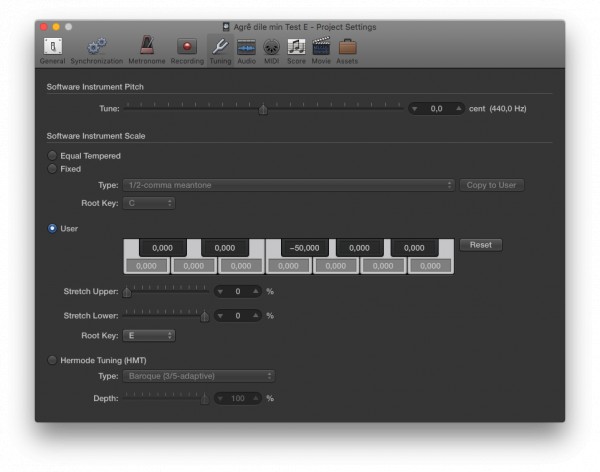Click the first white key 0,000 field

click(x=147, y=266)
